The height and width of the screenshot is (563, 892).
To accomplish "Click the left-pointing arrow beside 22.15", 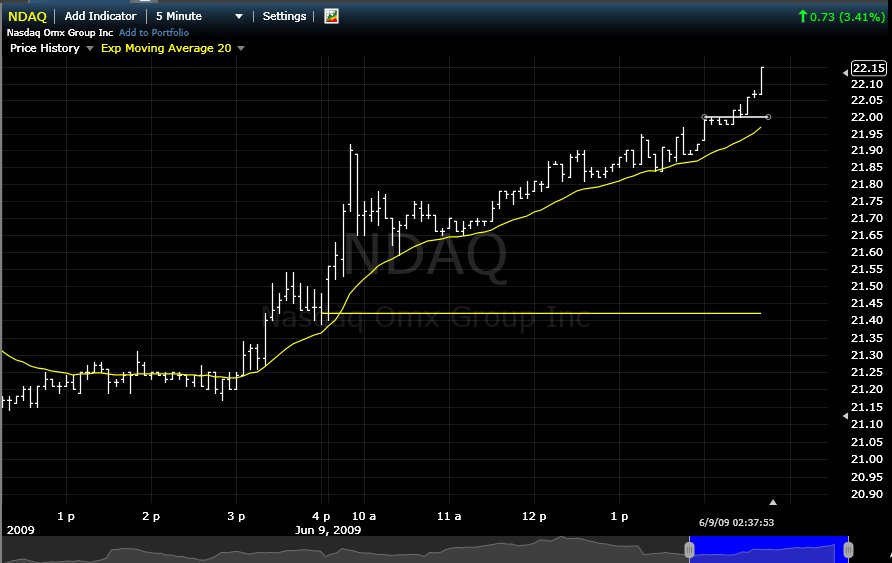I will pos(845,73).
